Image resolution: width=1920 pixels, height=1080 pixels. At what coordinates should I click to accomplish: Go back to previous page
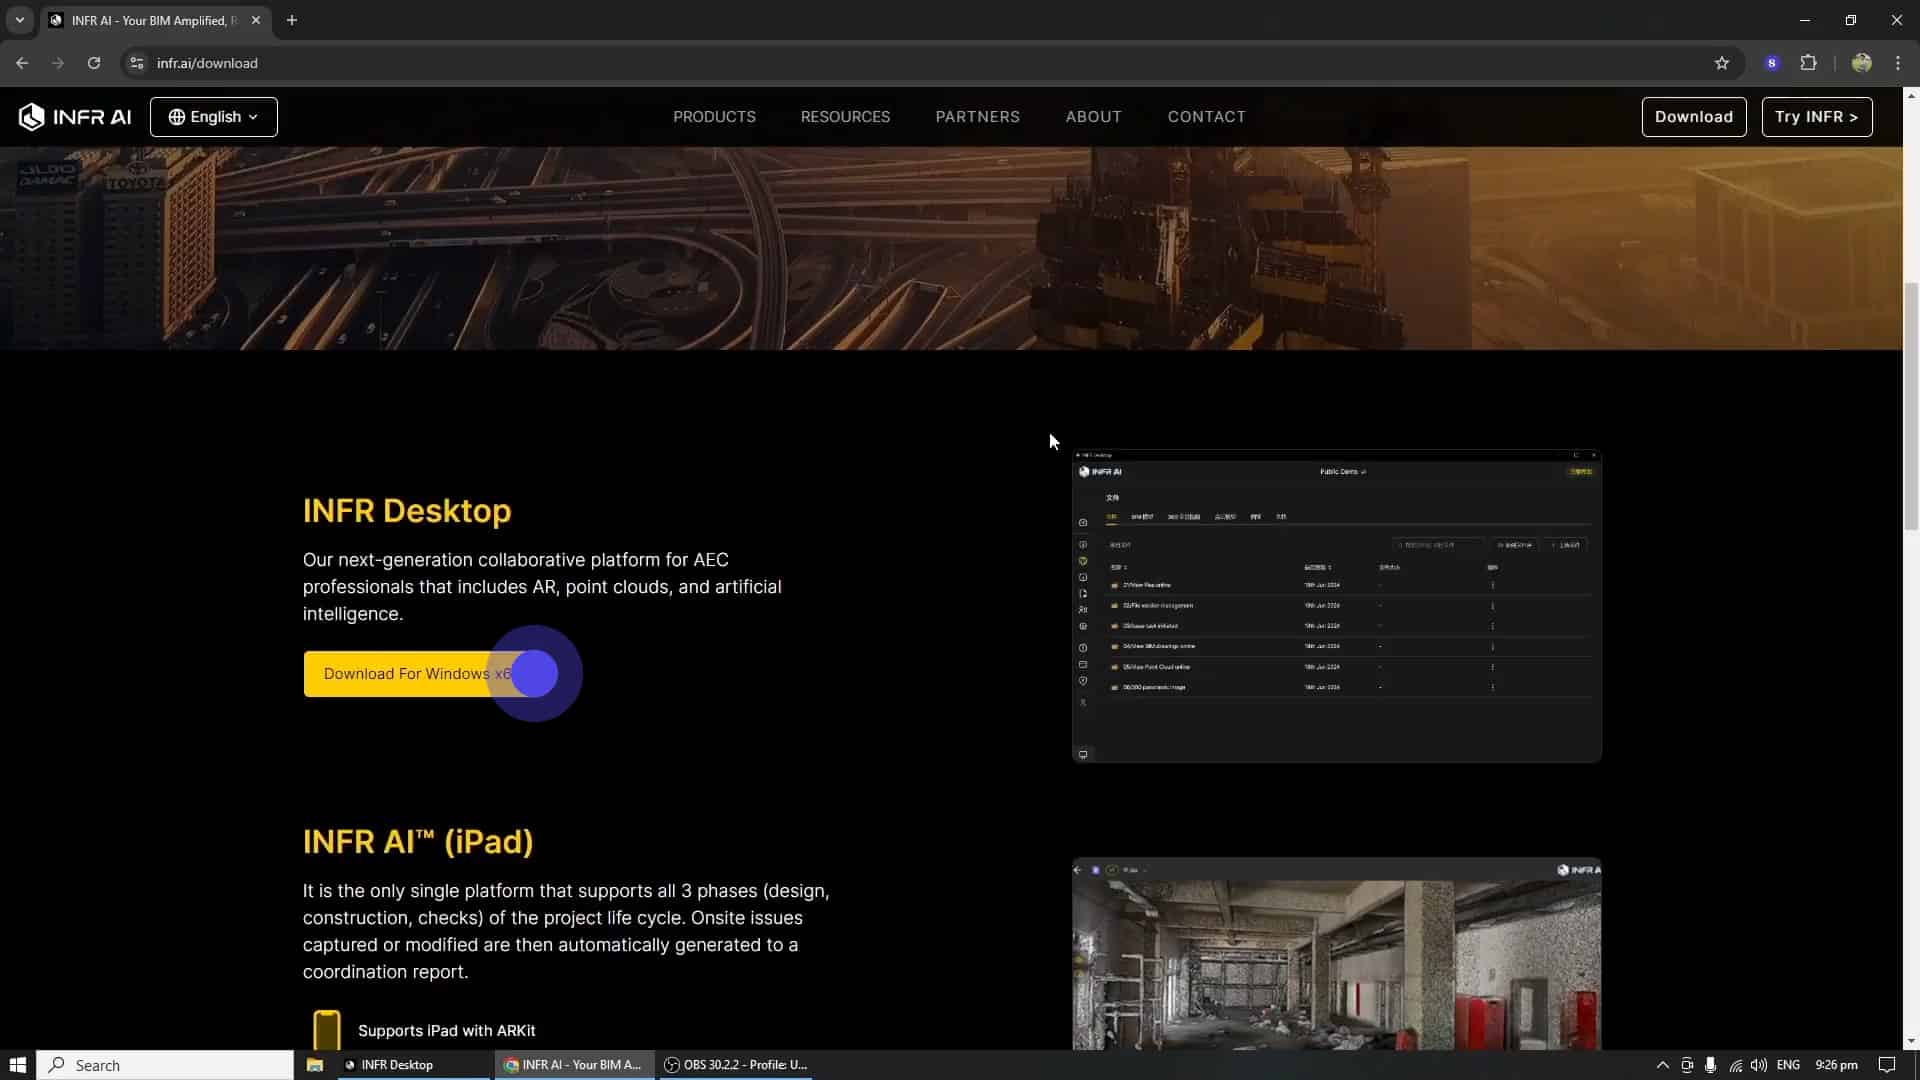click(22, 63)
